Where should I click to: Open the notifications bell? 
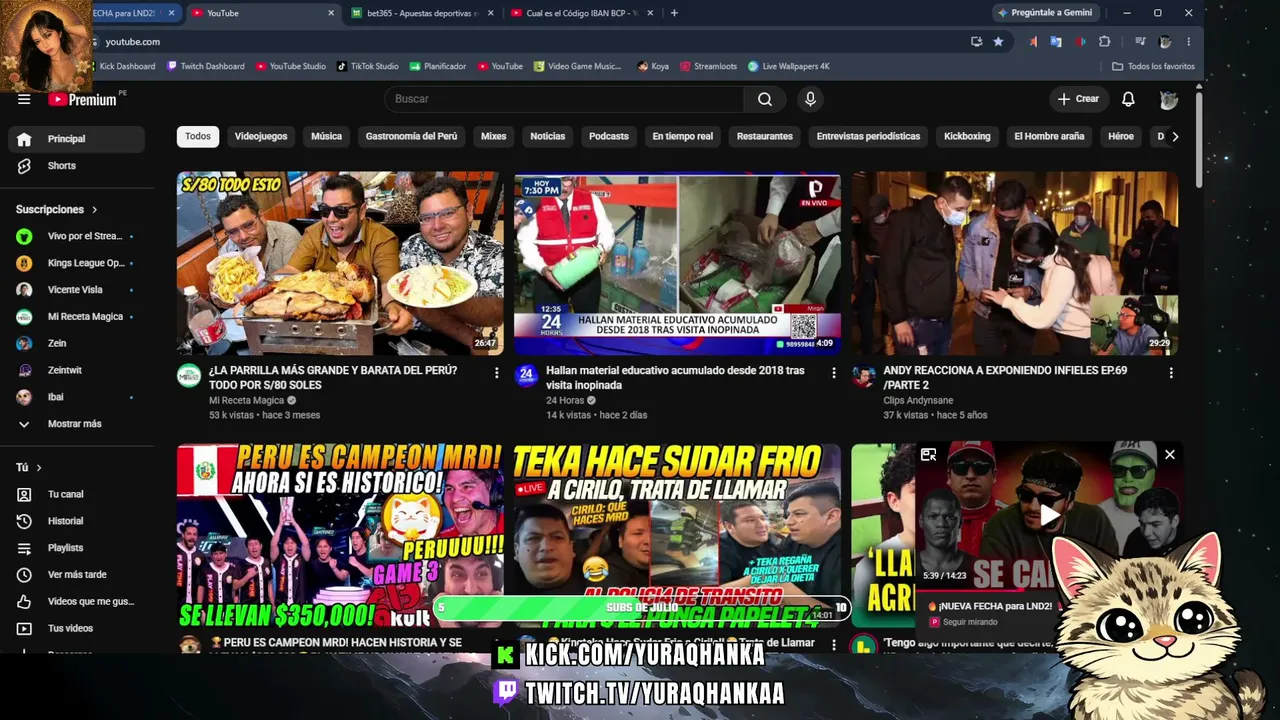coord(1128,99)
